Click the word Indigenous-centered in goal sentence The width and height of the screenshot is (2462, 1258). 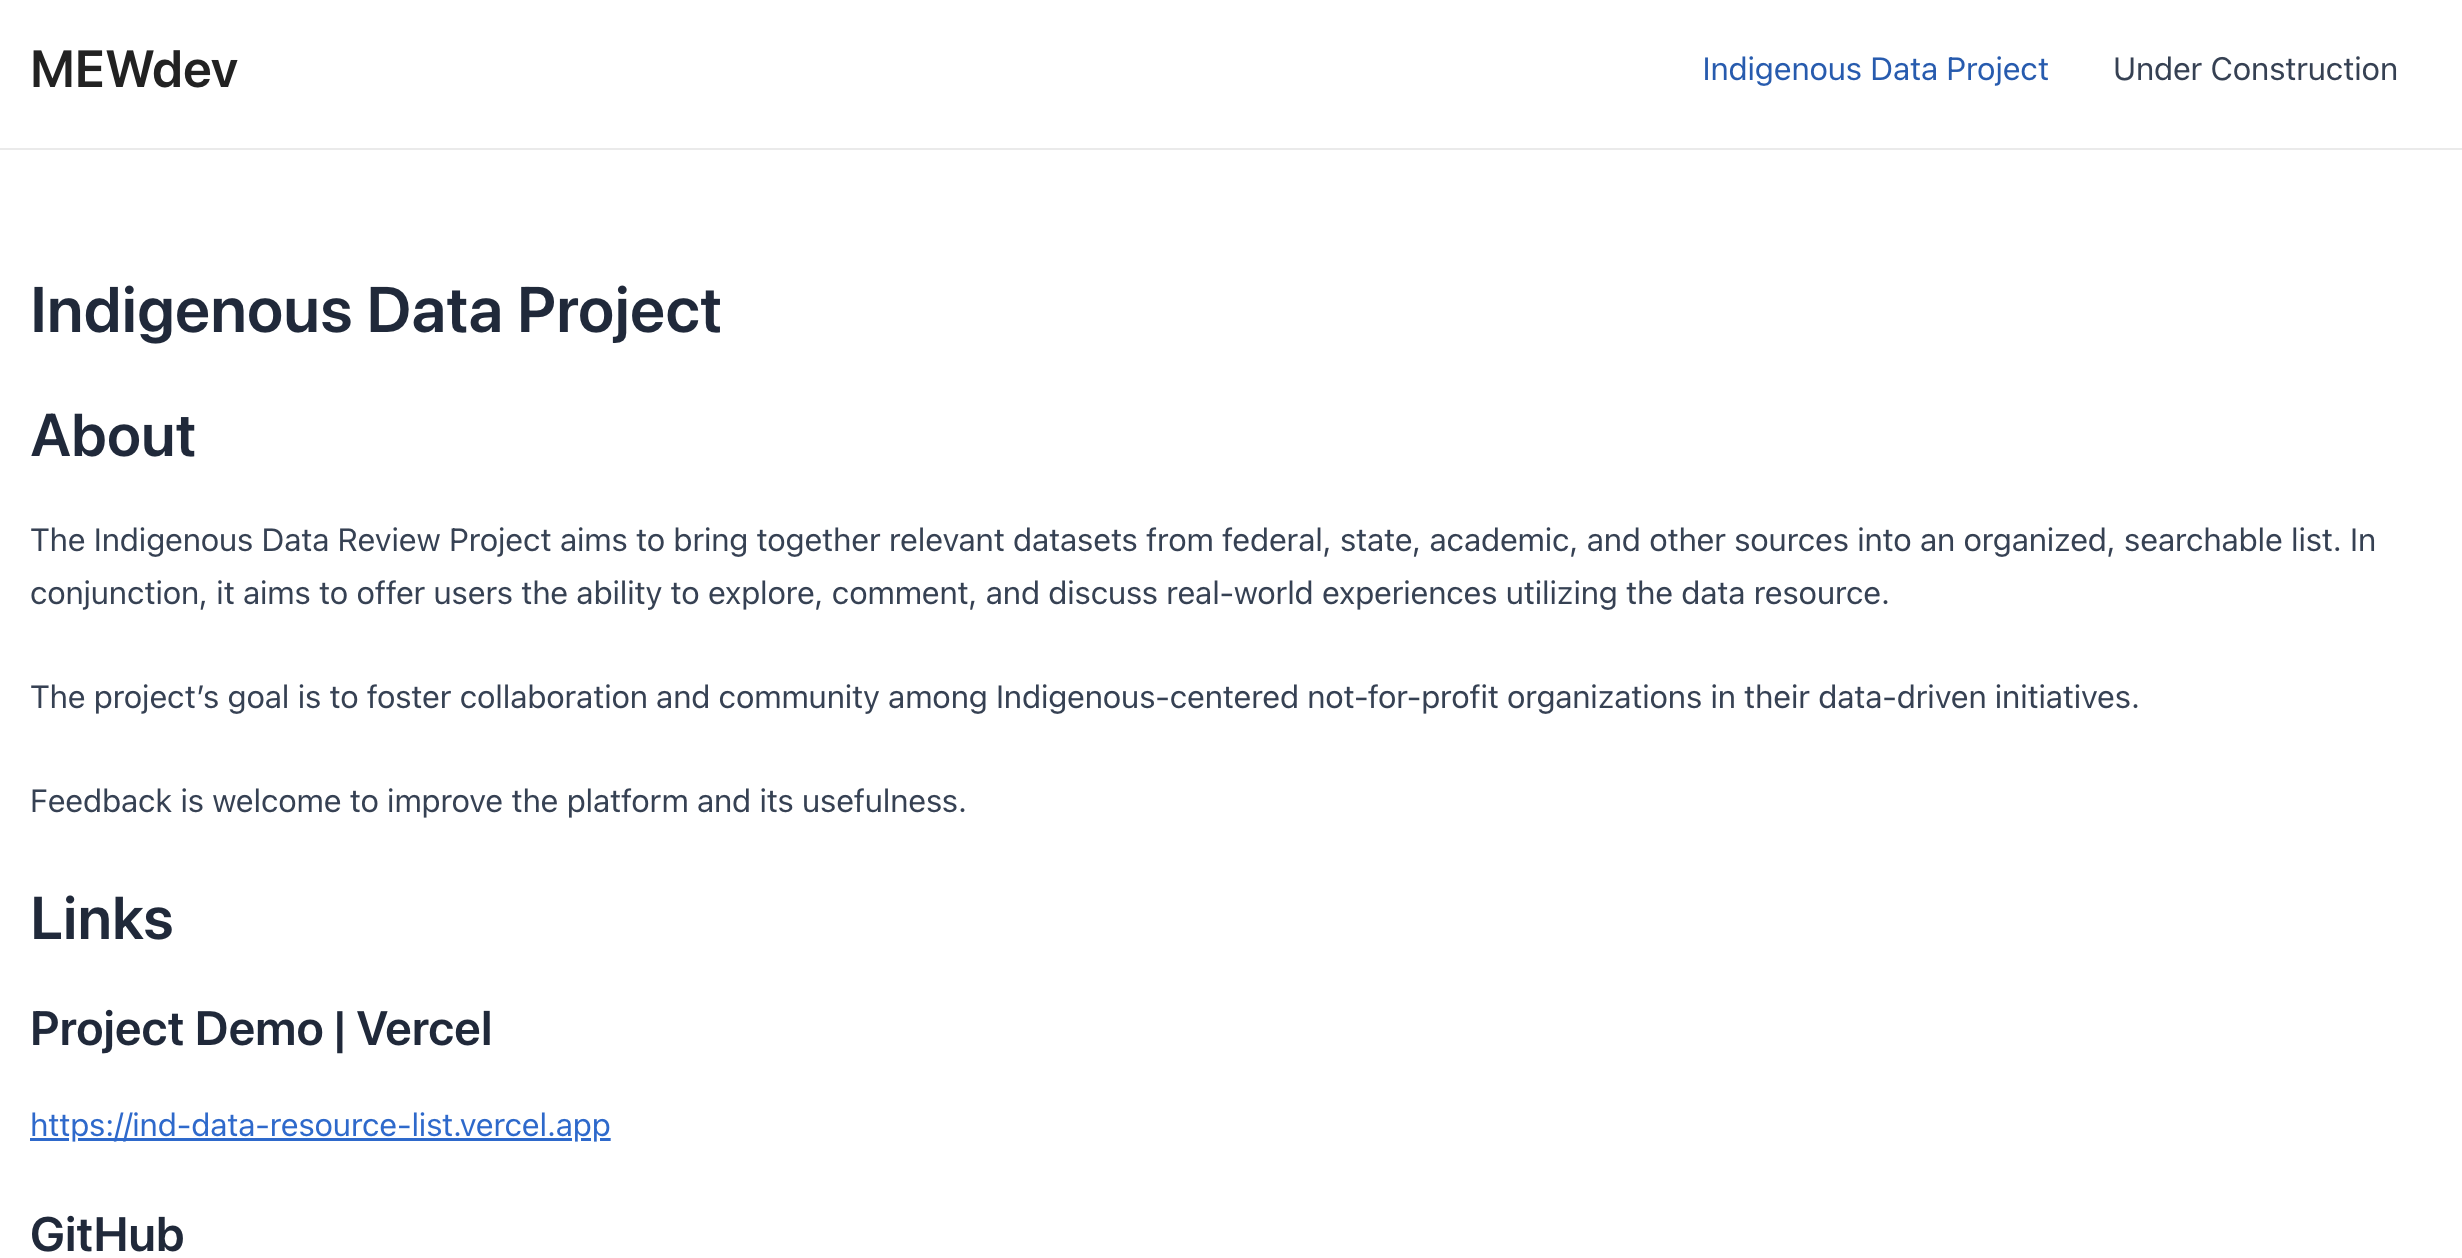(x=1147, y=697)
